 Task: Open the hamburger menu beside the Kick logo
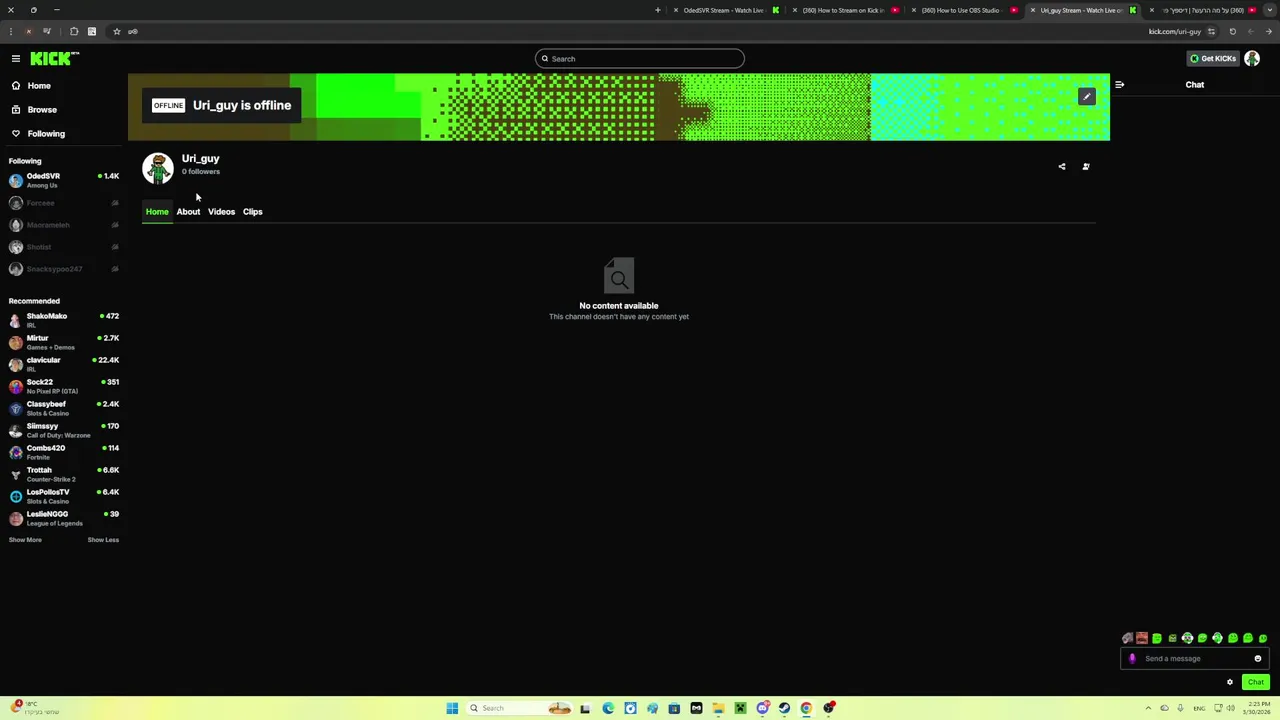click(16, 58)
